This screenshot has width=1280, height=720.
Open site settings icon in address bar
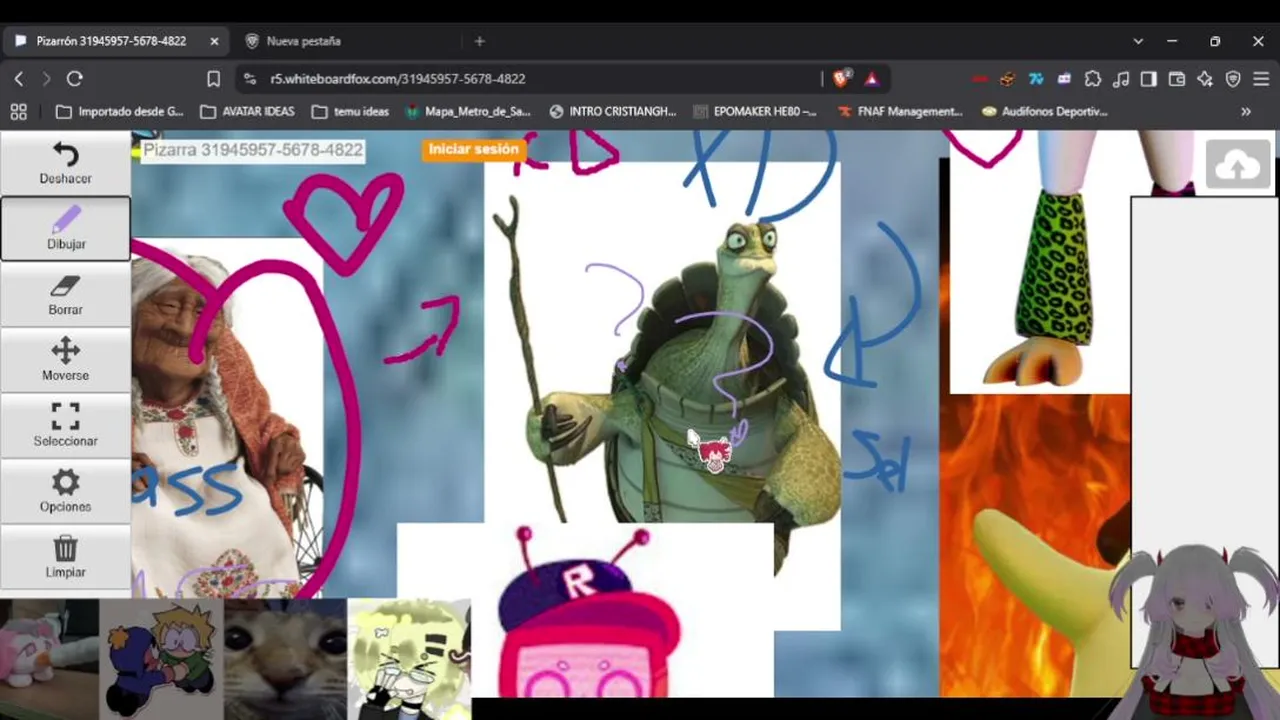[250, 78]
